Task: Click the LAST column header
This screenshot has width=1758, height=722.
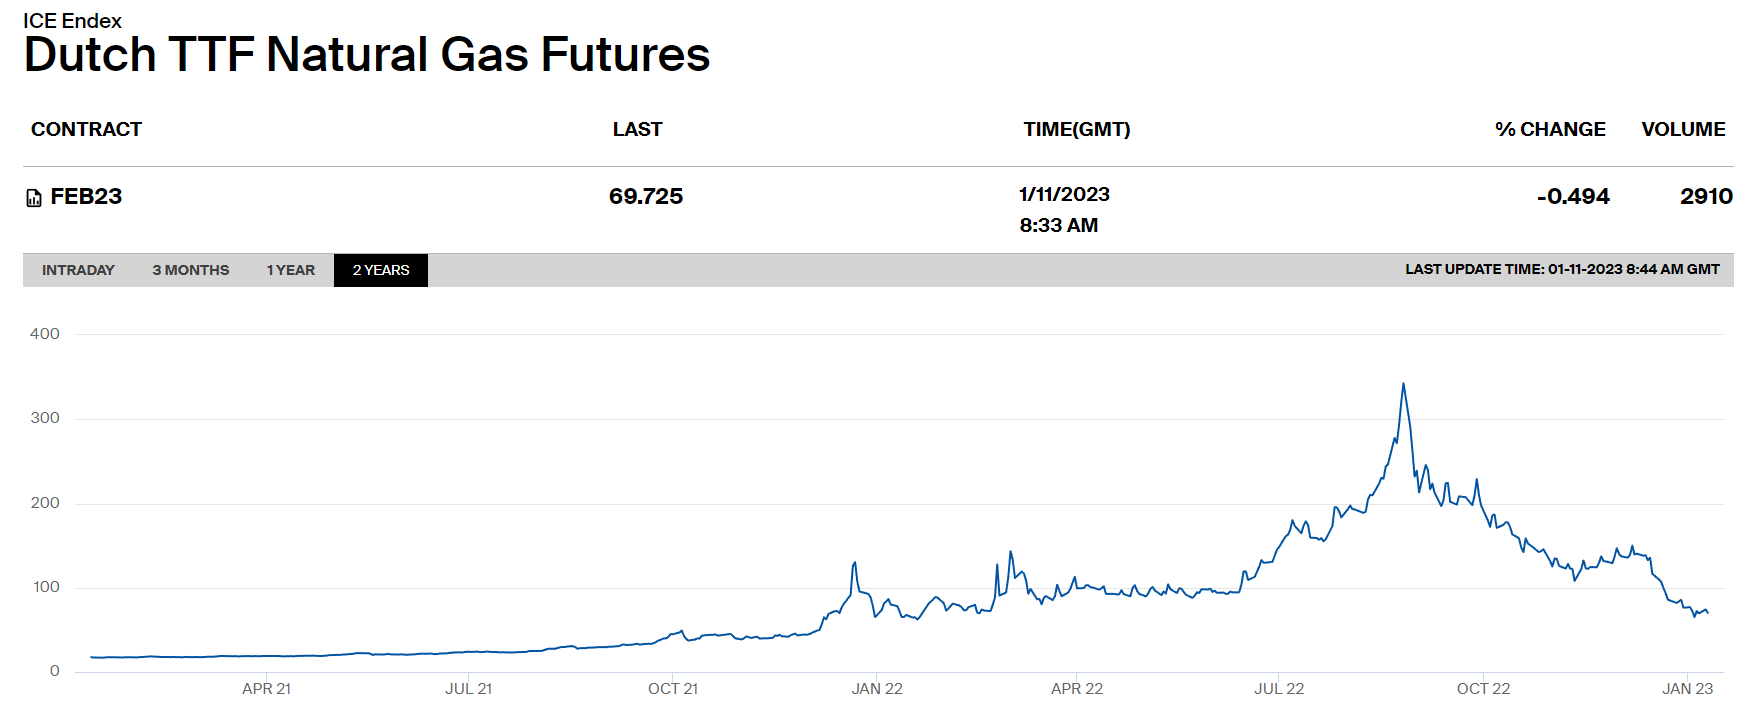Action: (x=637, y=129)
